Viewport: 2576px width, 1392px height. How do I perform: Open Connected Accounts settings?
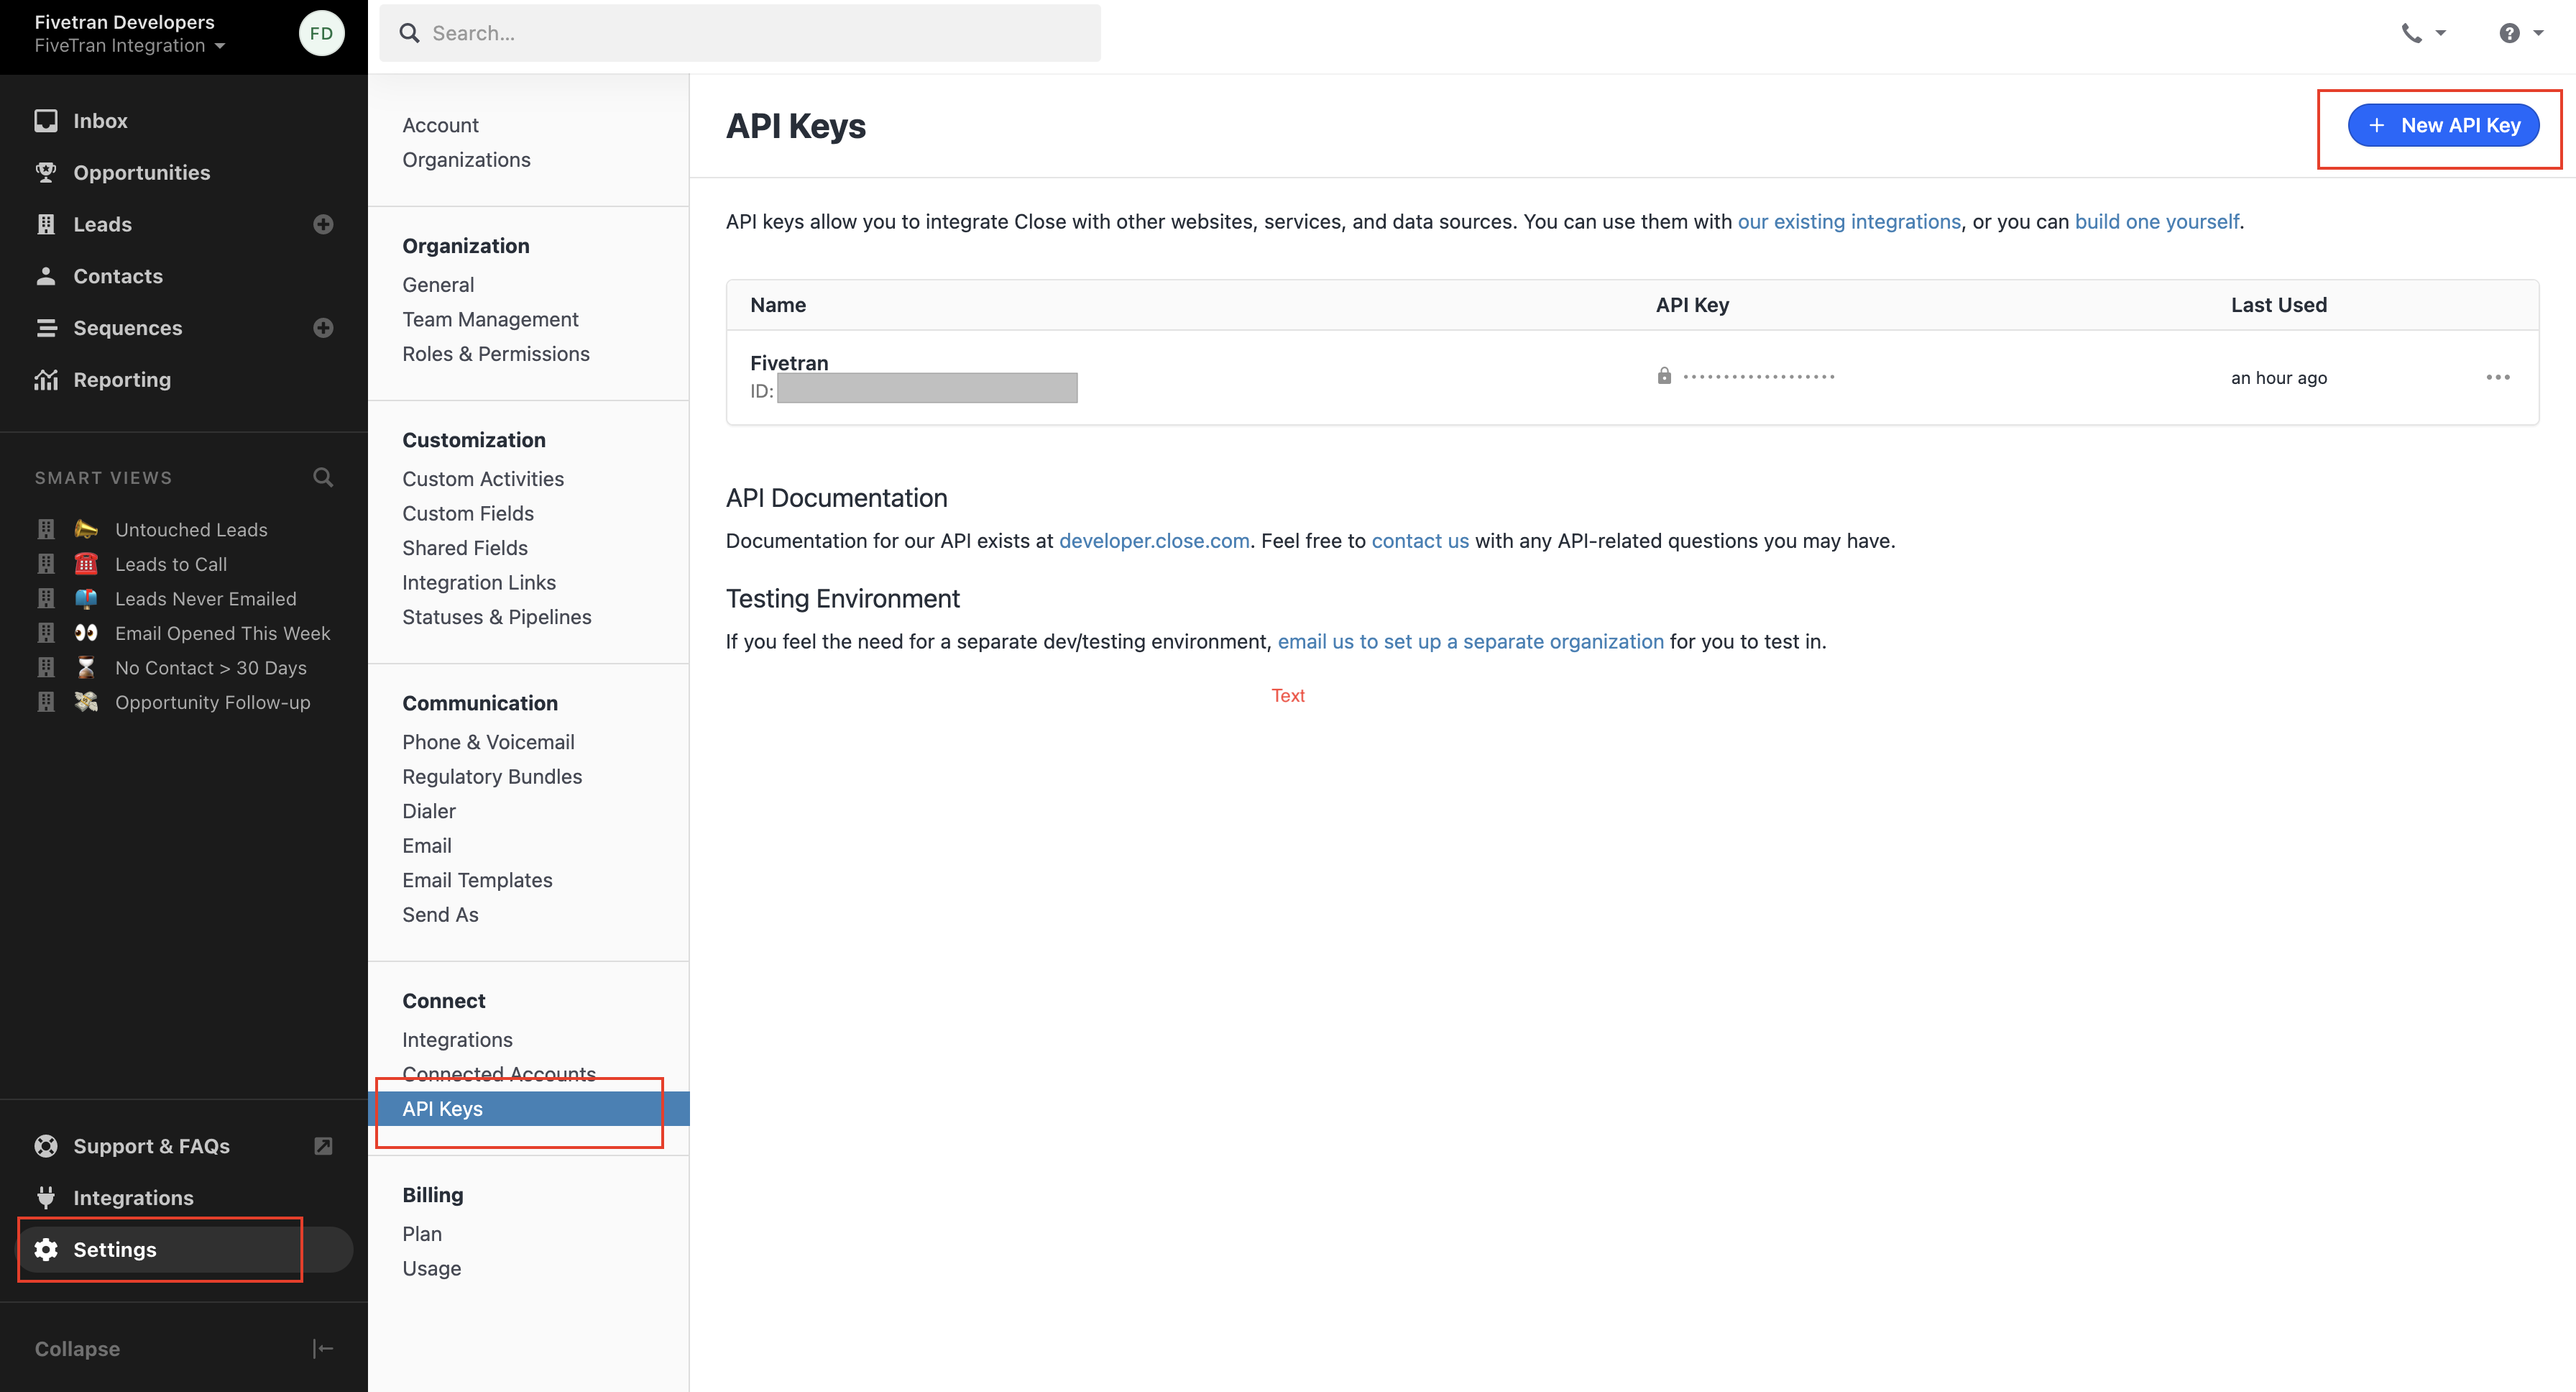point(499,1074)
